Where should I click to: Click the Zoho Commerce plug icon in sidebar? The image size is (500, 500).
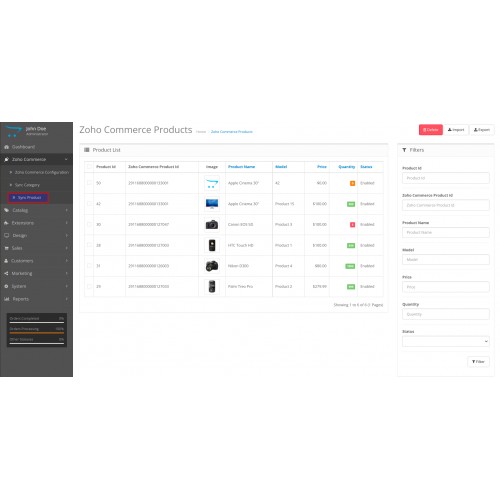click(6, 159)
